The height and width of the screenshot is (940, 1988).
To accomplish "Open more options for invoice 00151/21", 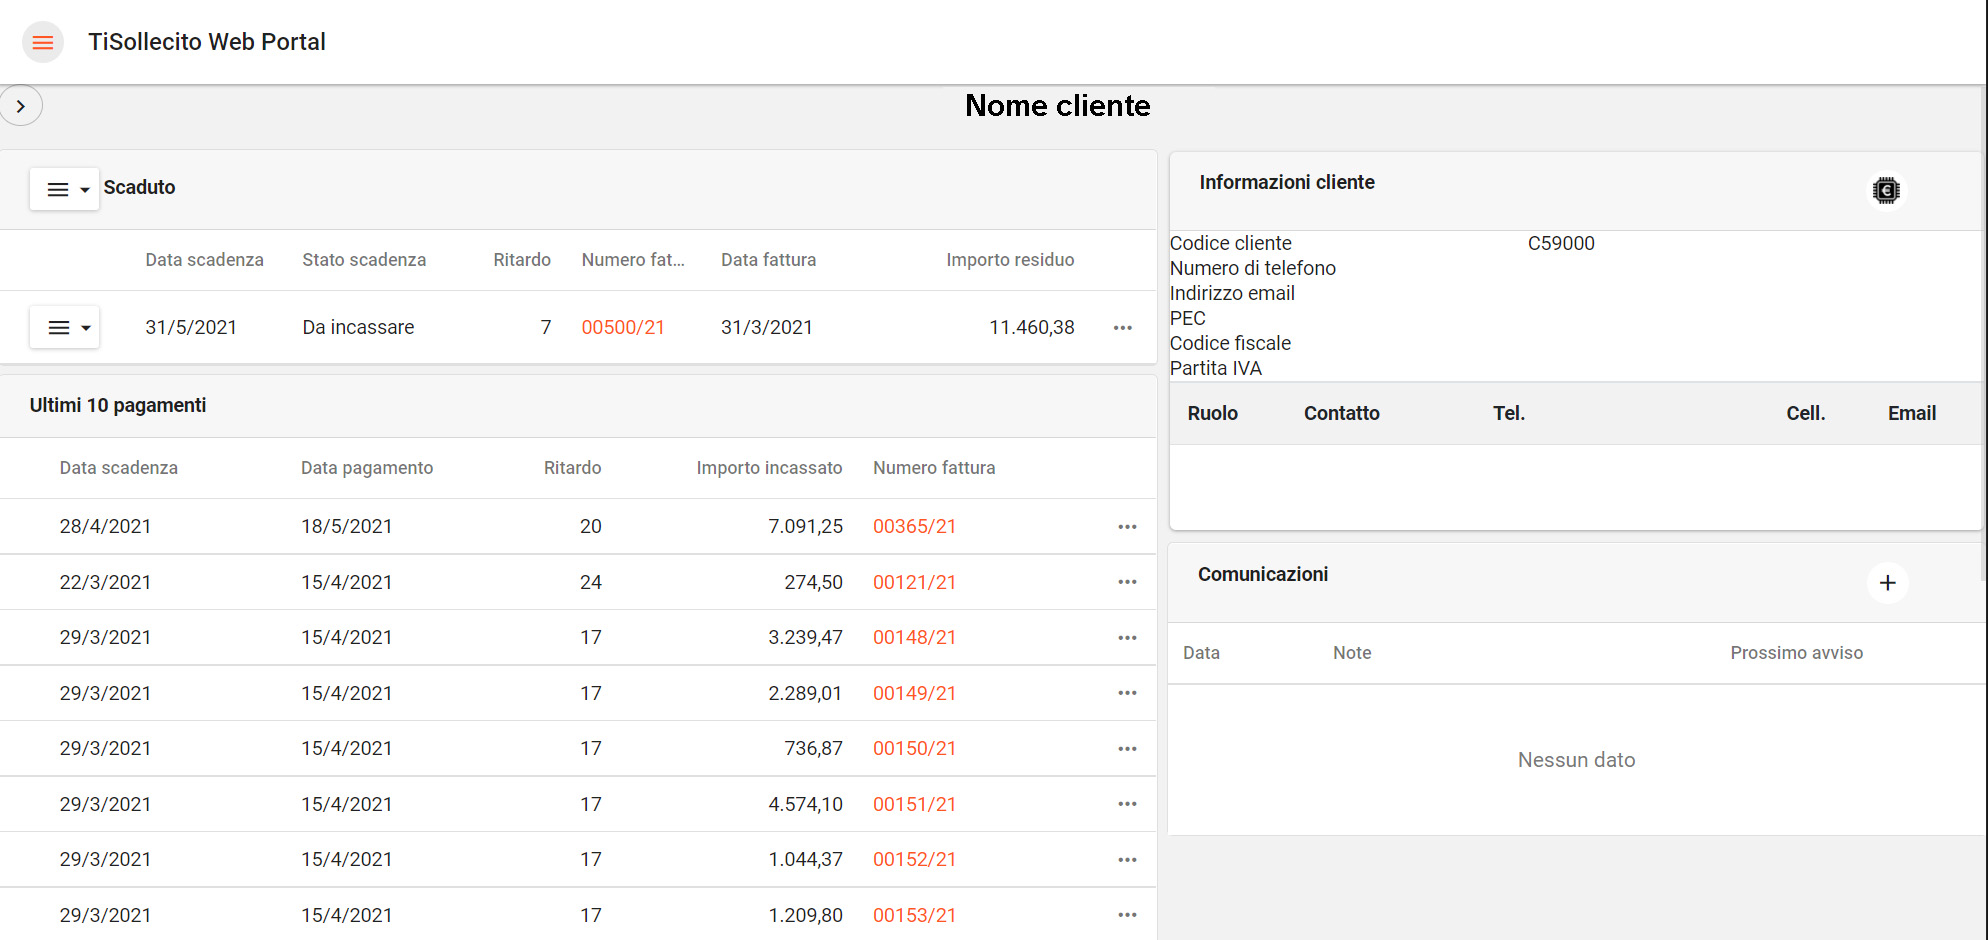I will [1127, 804].
